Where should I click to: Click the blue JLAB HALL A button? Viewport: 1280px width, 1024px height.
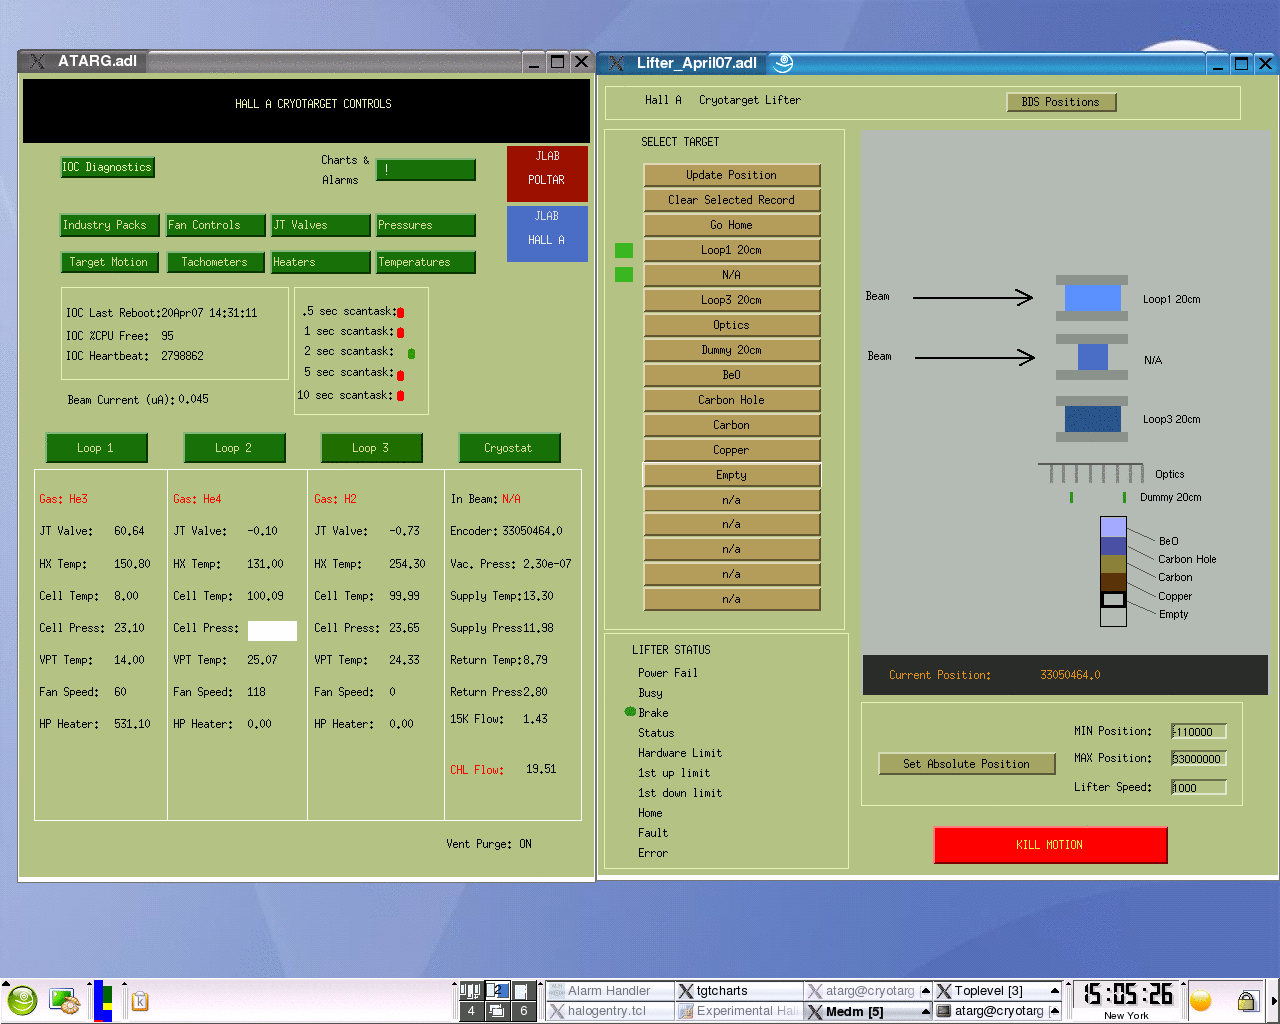coord(547,233)
